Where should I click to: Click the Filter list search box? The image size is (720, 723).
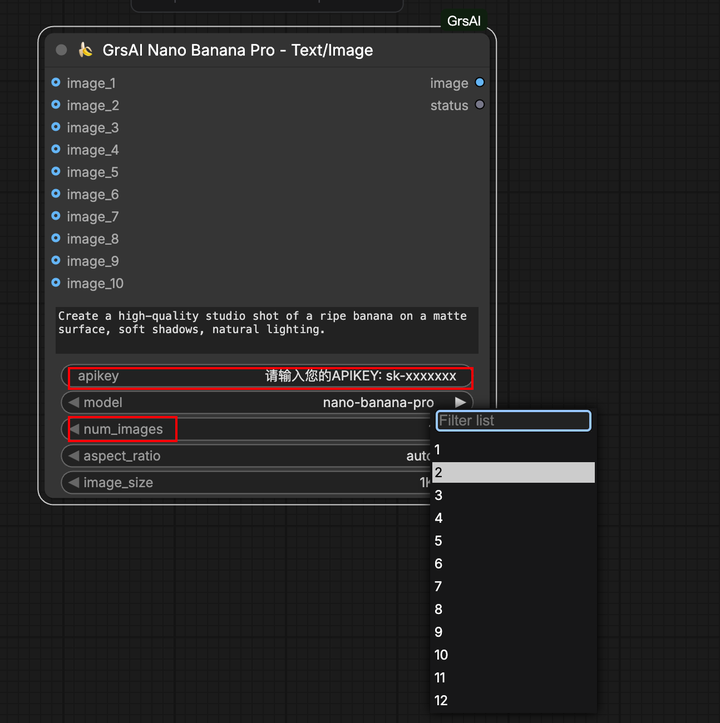pos(513,421)
